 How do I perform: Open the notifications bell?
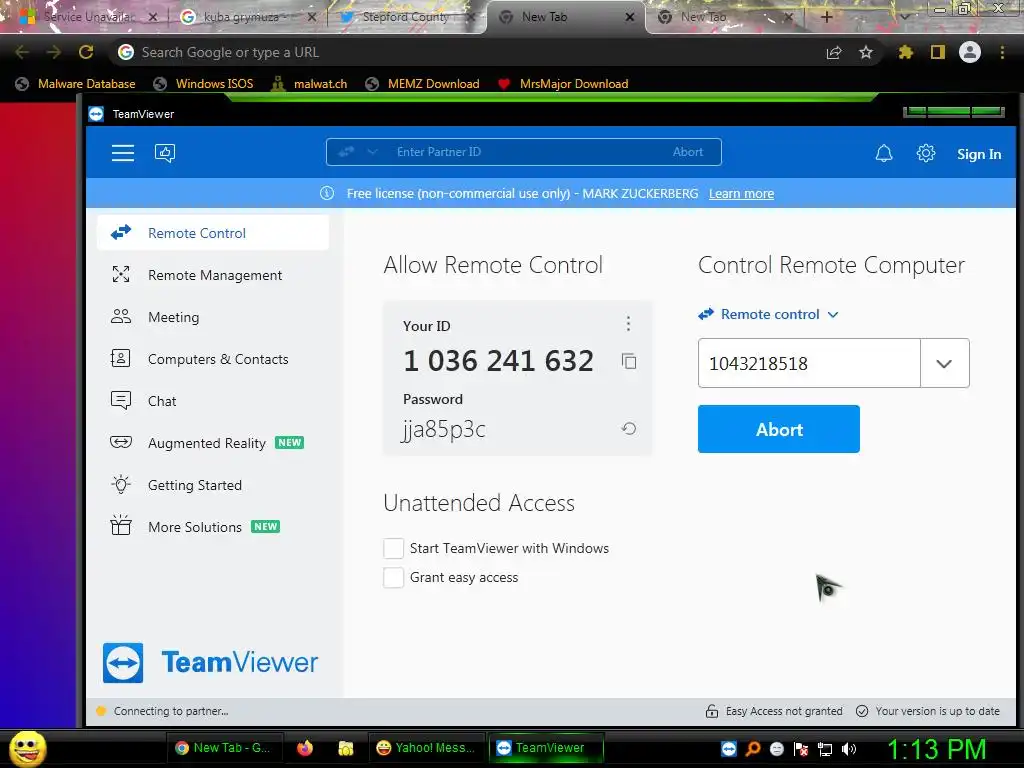[x=884, y=153]
